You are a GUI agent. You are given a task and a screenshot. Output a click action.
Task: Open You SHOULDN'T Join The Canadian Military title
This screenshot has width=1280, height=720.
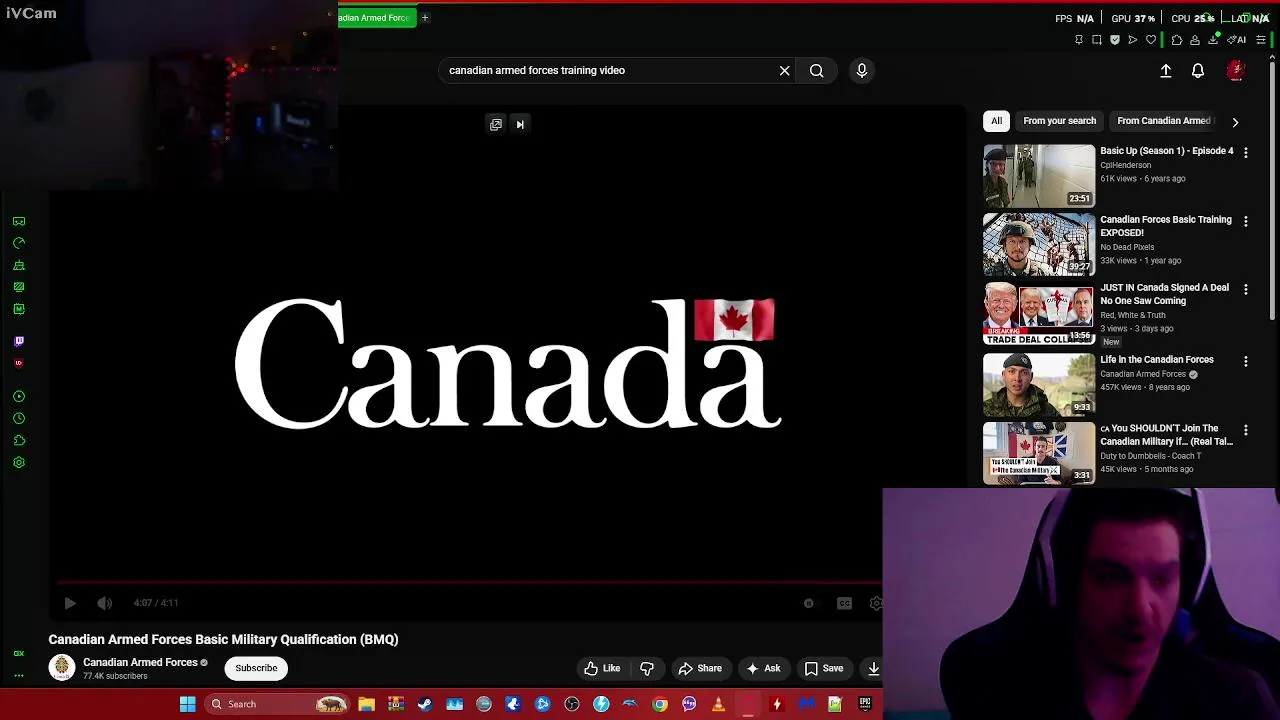pyautogui.click(x=1167, y=435)
